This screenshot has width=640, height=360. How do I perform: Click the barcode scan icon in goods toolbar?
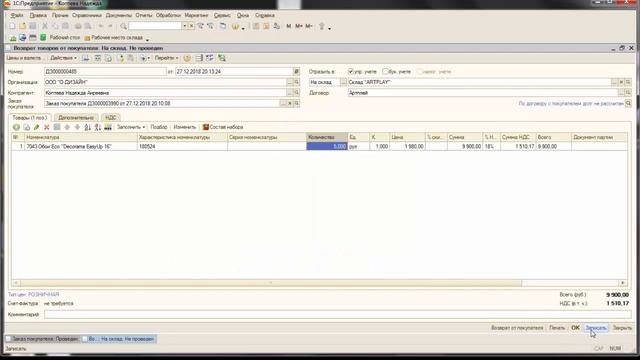[108, 127]
